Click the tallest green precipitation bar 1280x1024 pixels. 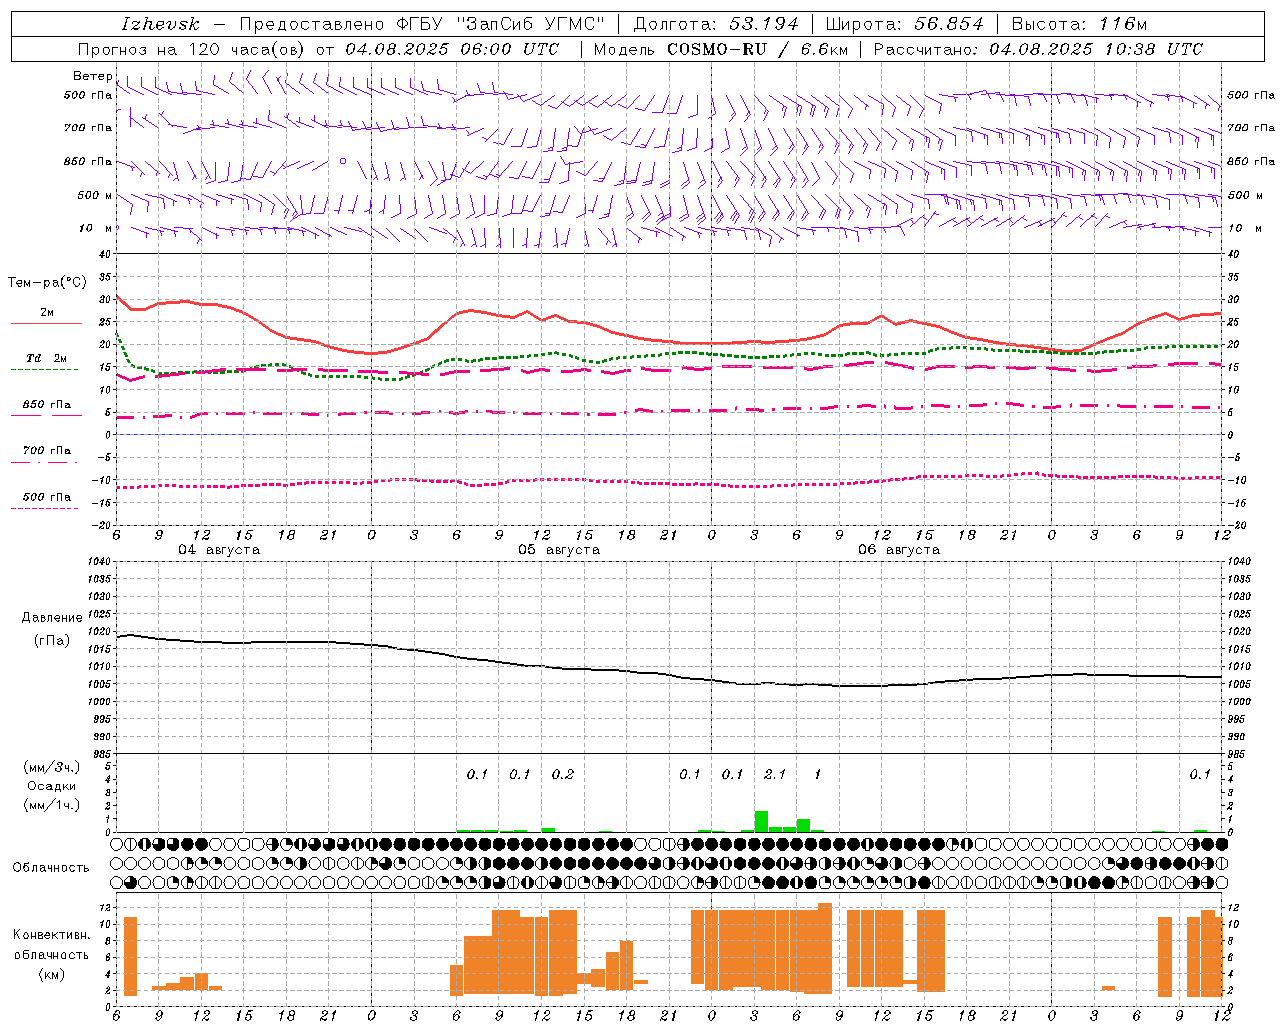point(761,821)
